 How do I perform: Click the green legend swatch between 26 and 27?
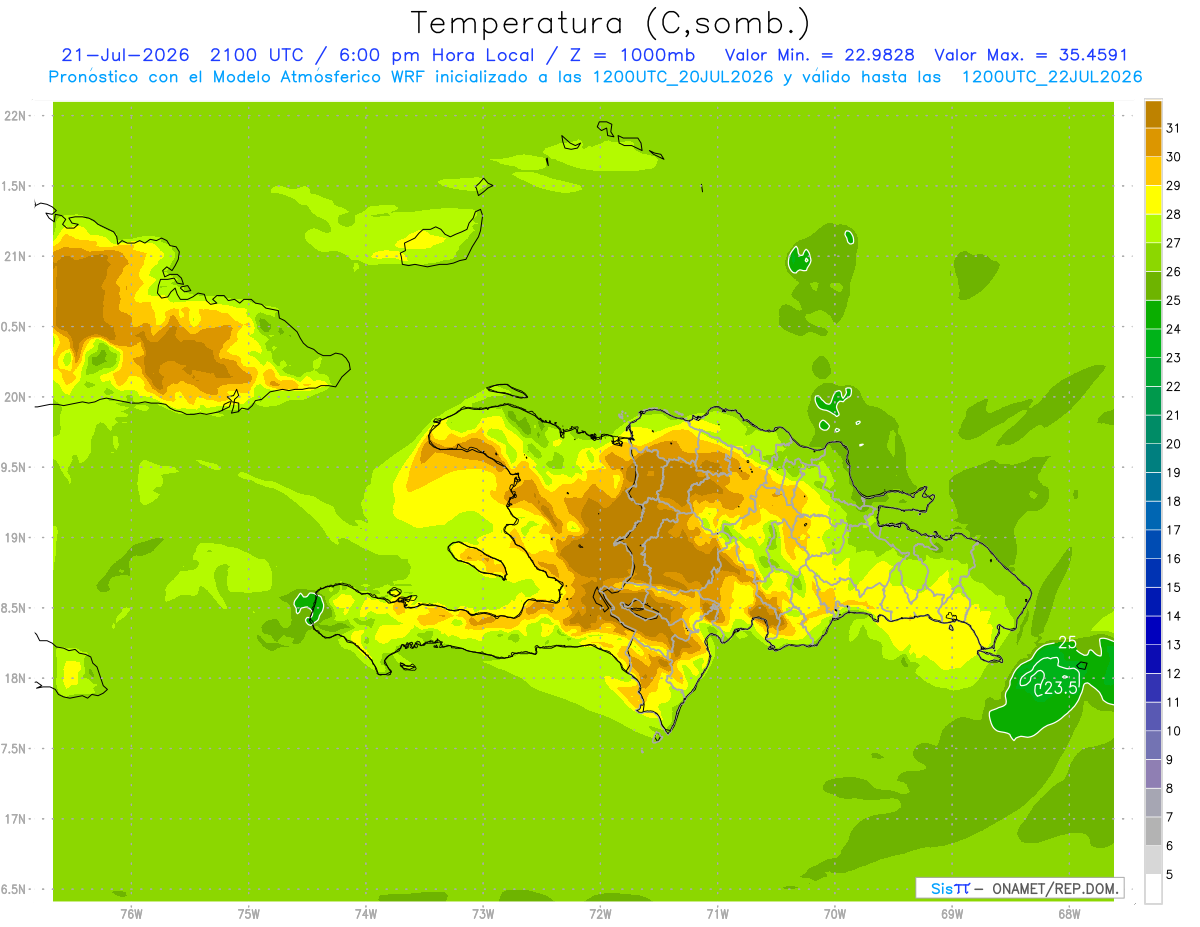(1153, 257)
